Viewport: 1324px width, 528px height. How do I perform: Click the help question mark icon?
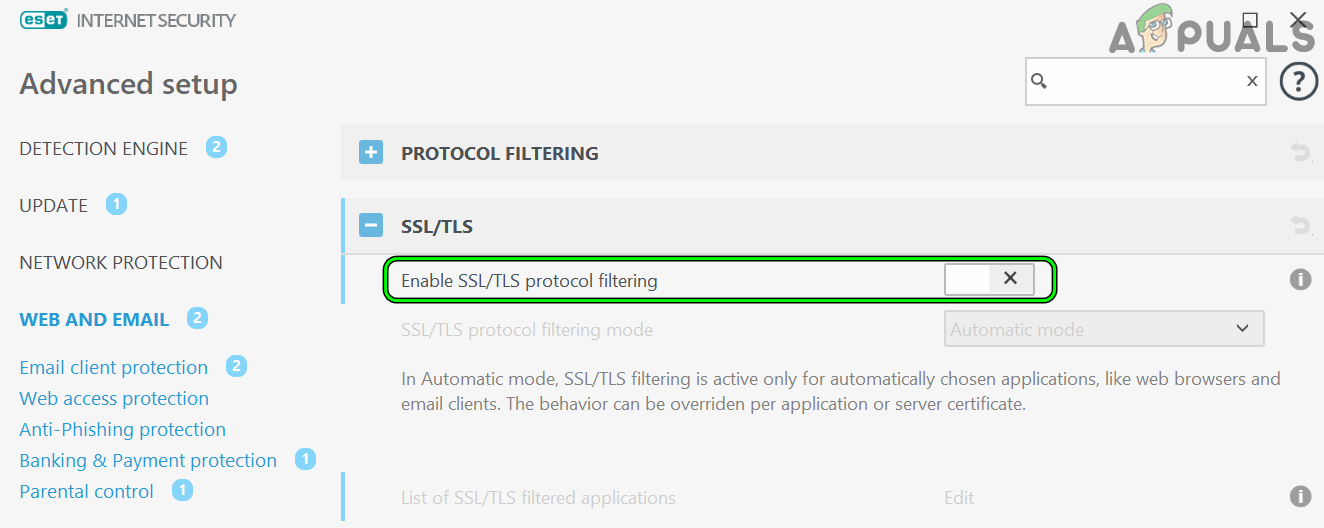tap(1299, 81)
